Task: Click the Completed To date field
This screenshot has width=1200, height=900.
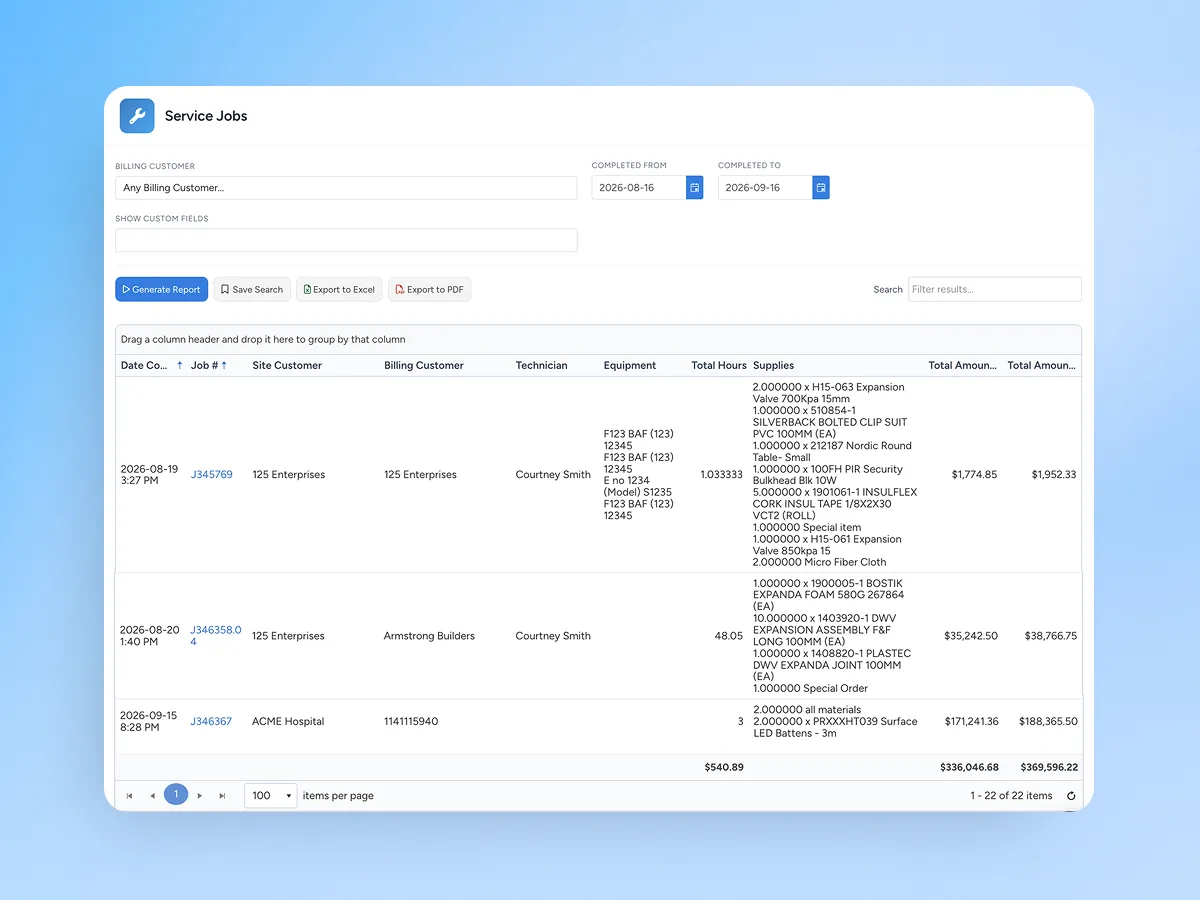Action: point(764,187)
